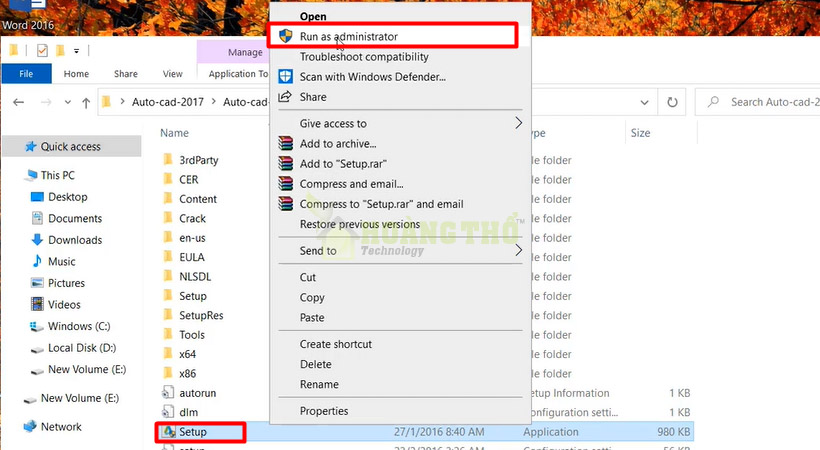Sort files by the Size column header
This screenshot has width=820, height=450.
(640, 133)
